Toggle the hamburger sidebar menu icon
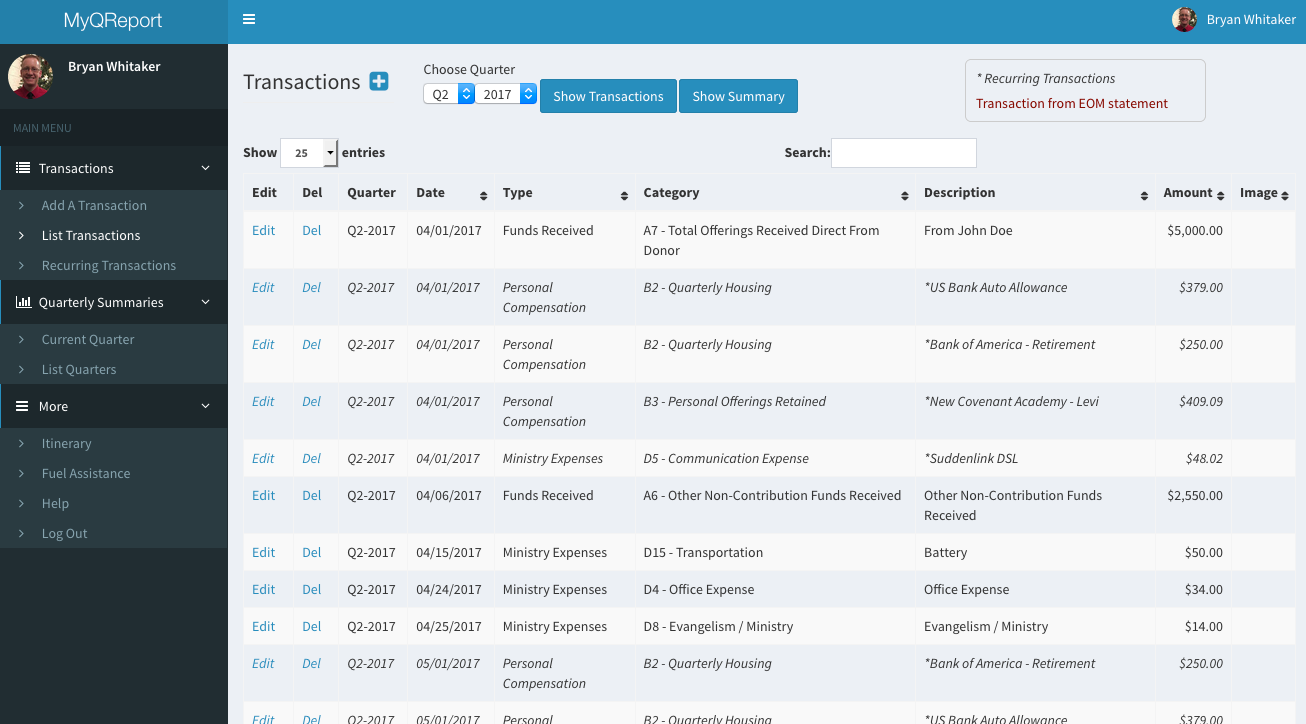 pos(249,19)
